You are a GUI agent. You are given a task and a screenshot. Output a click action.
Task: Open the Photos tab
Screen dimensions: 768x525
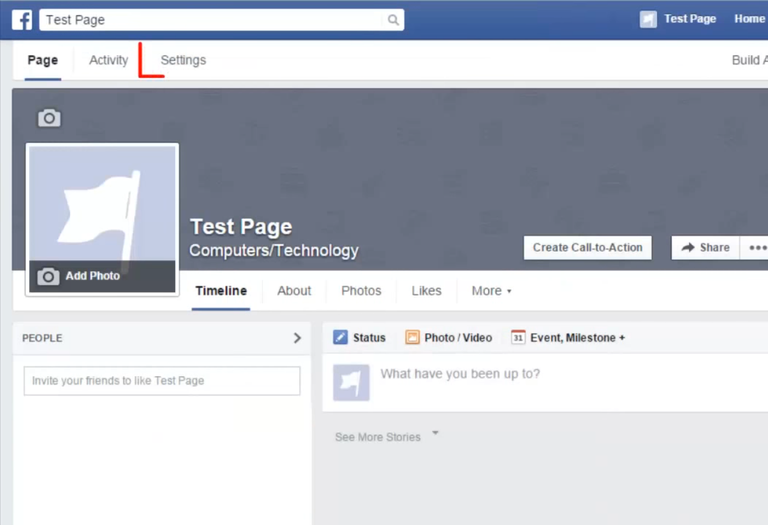pos(361,291)
